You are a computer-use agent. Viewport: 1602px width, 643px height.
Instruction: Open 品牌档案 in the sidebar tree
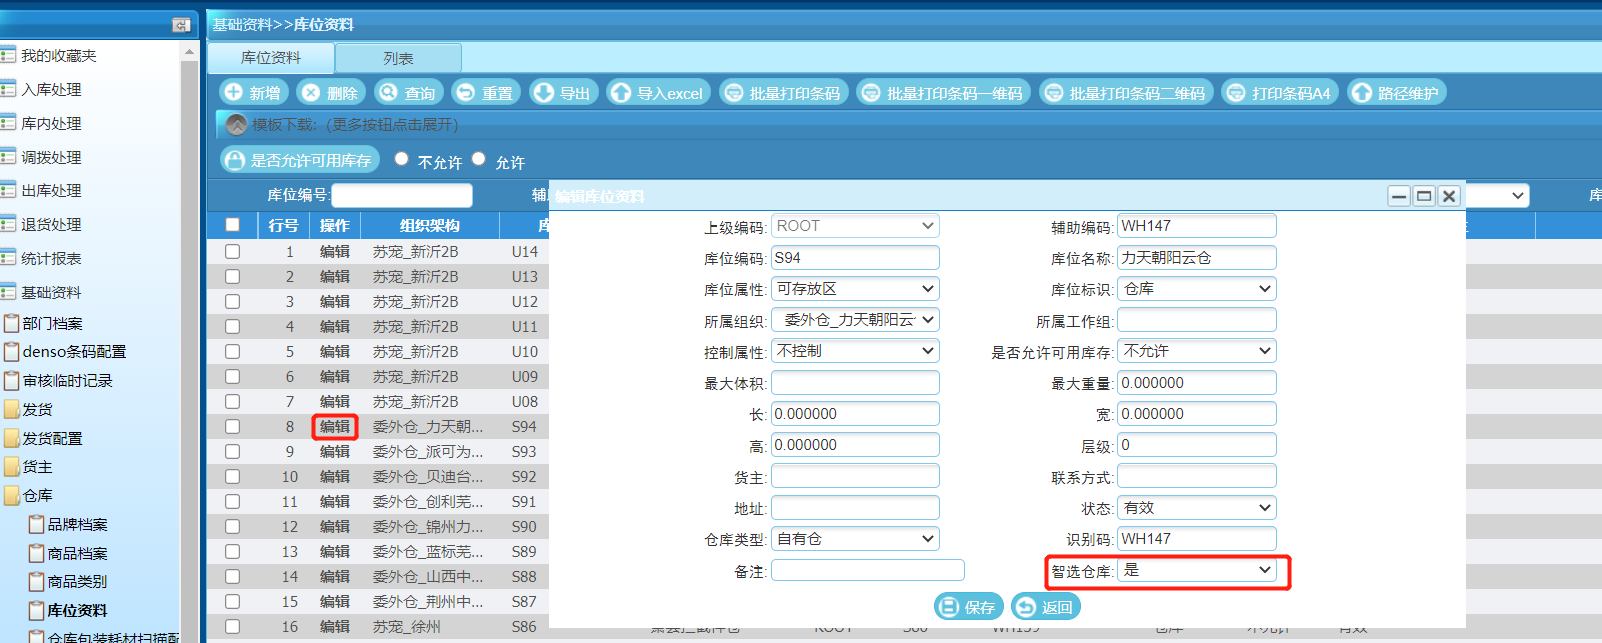(x=77, y=524)
